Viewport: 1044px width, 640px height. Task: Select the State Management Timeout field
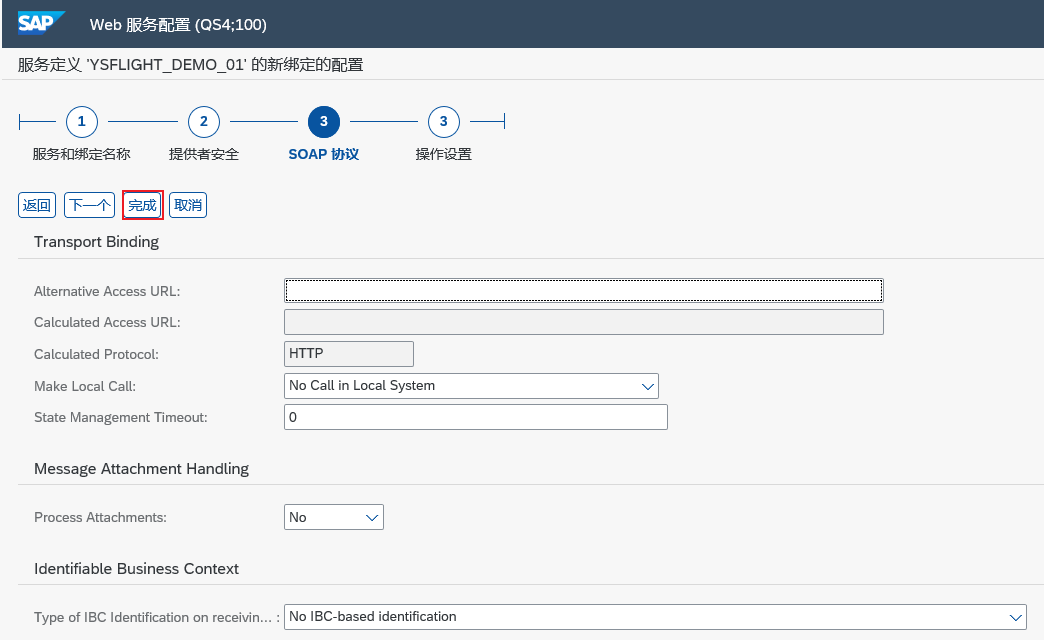[x=476, y=417]
